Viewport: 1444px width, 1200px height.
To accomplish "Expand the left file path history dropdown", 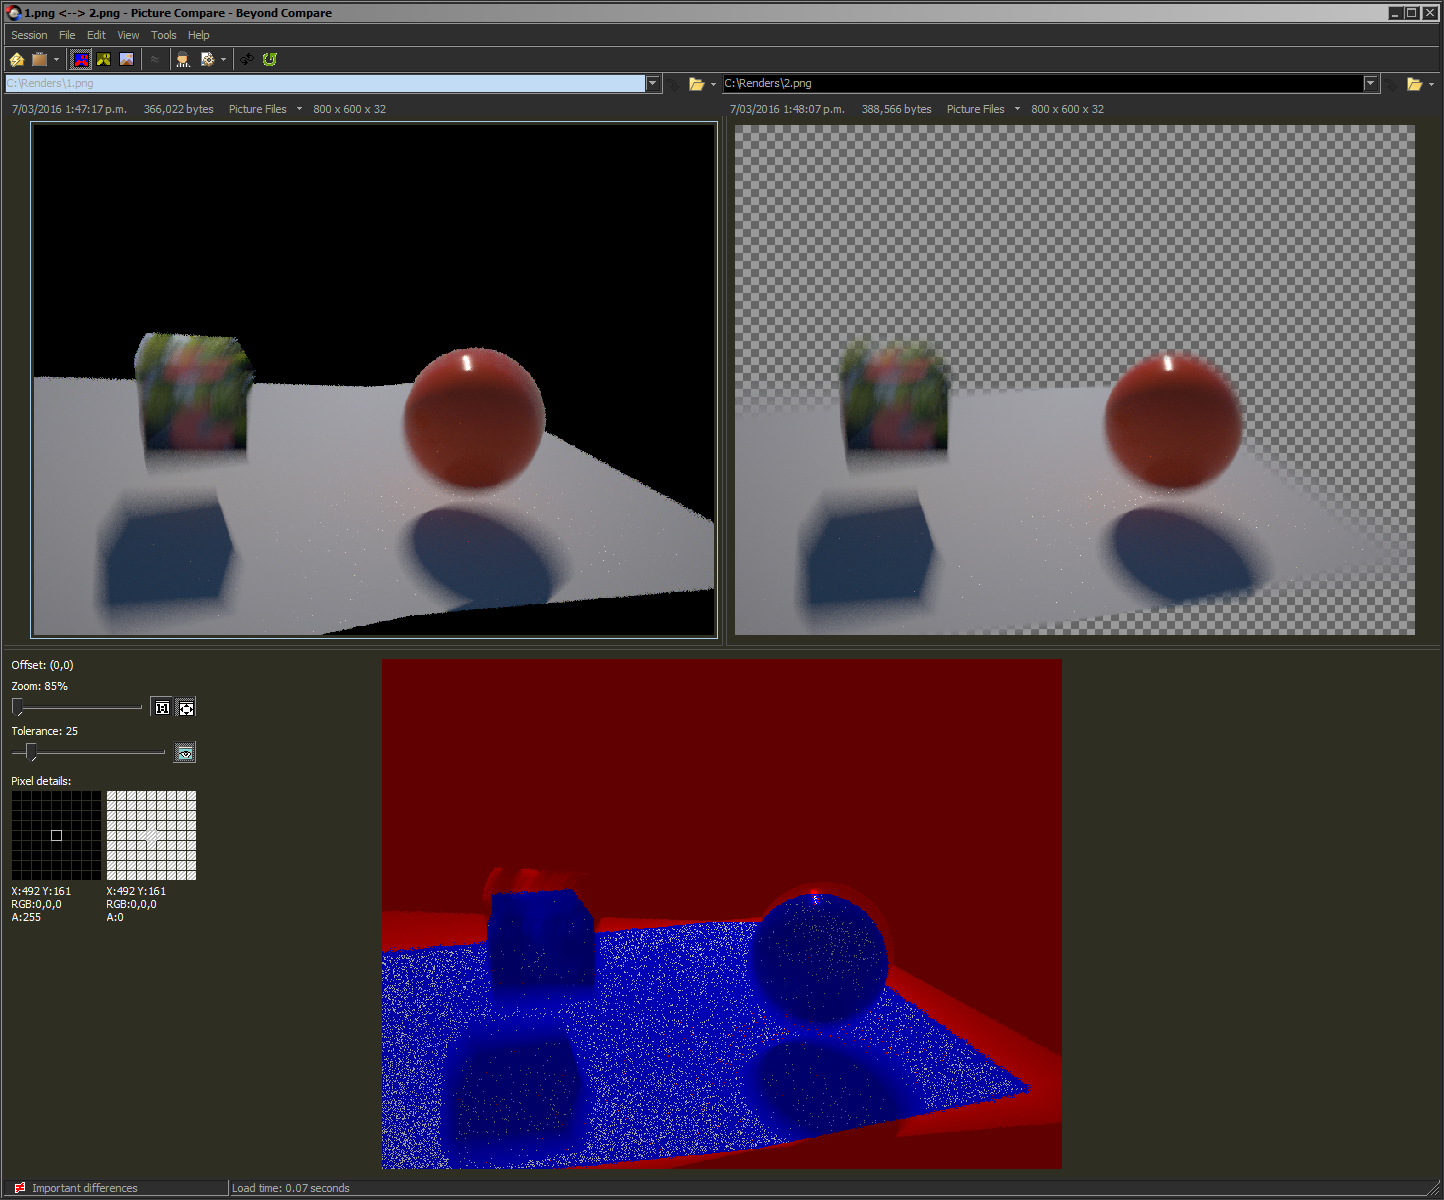I will click(653, 84).
